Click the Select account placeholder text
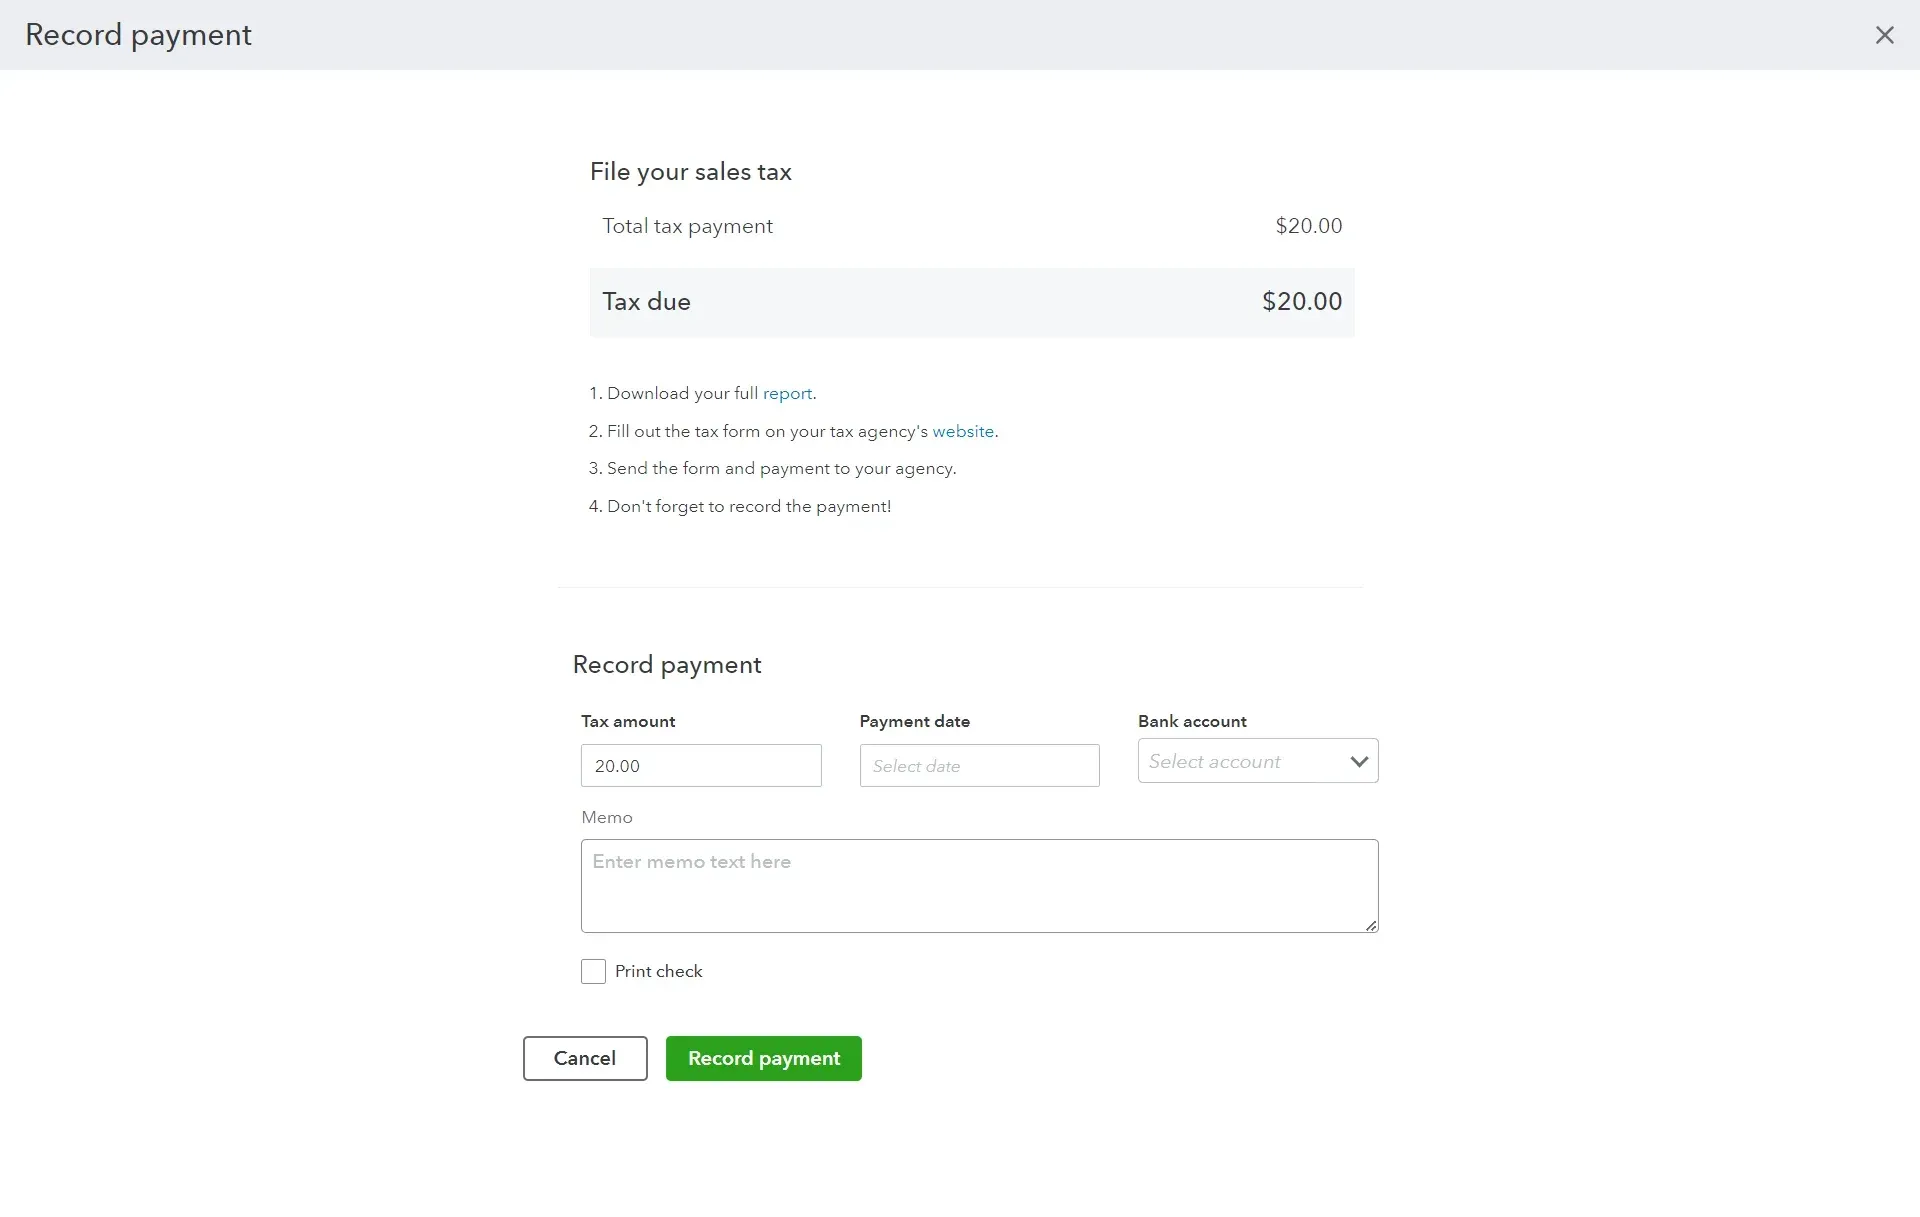Viewport: 1920px width, 1217px height. (x=1214, y=761)
